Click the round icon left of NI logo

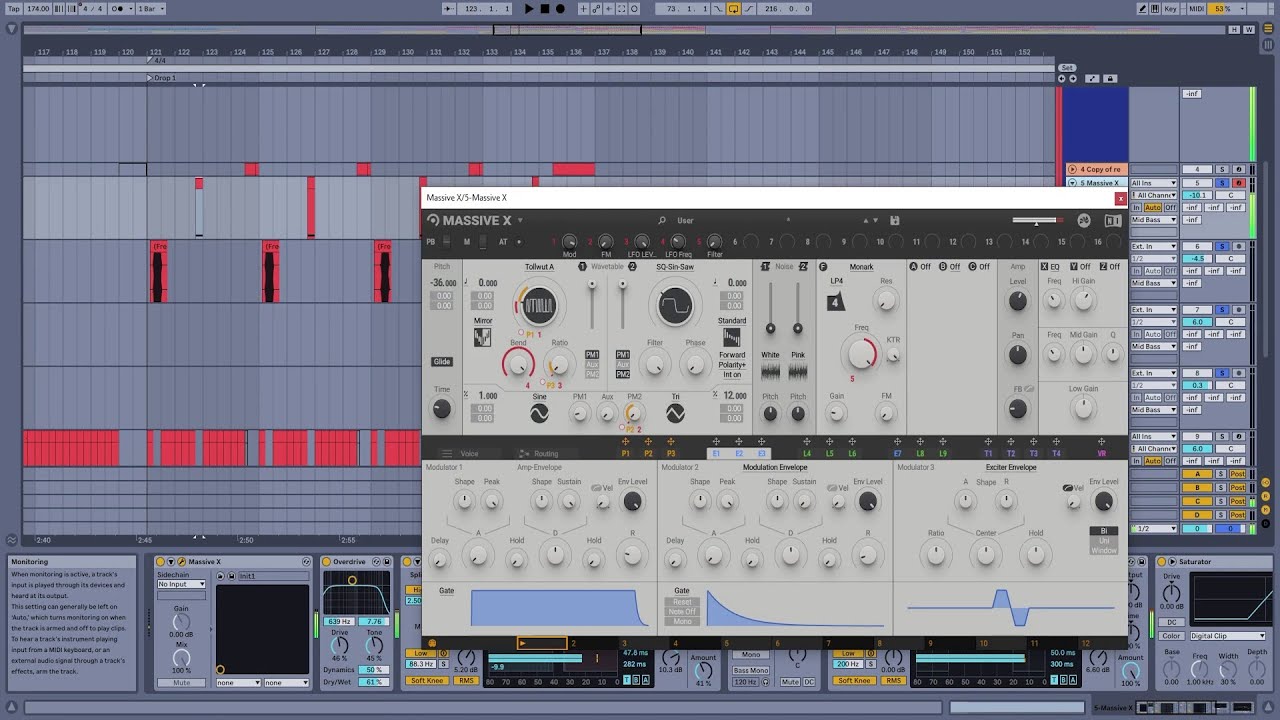pyautogui.click(x=1084, y=220)
